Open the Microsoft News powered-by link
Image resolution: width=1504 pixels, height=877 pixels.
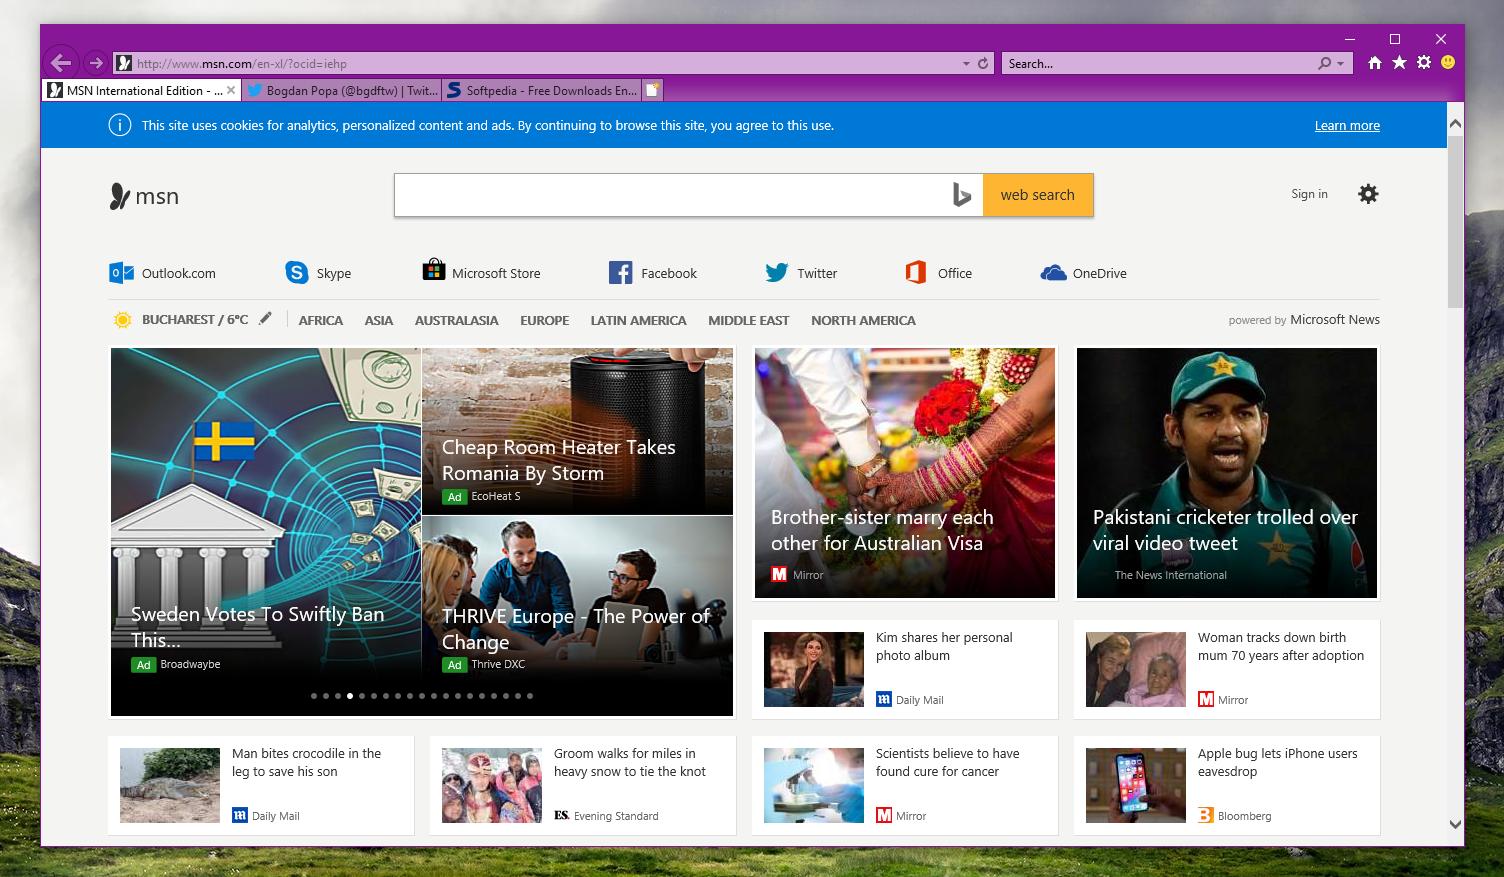point(1334,320)
